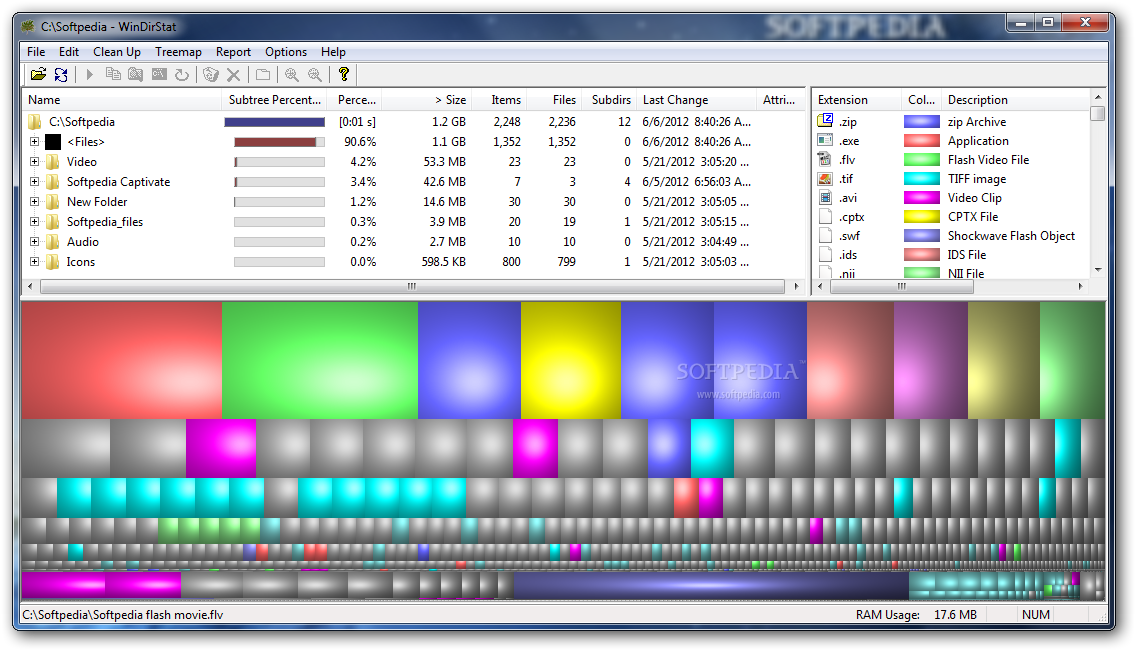Select the large yellow treemap block
The width and height of the screenshot is (1136, 651).
coord(570,360)
